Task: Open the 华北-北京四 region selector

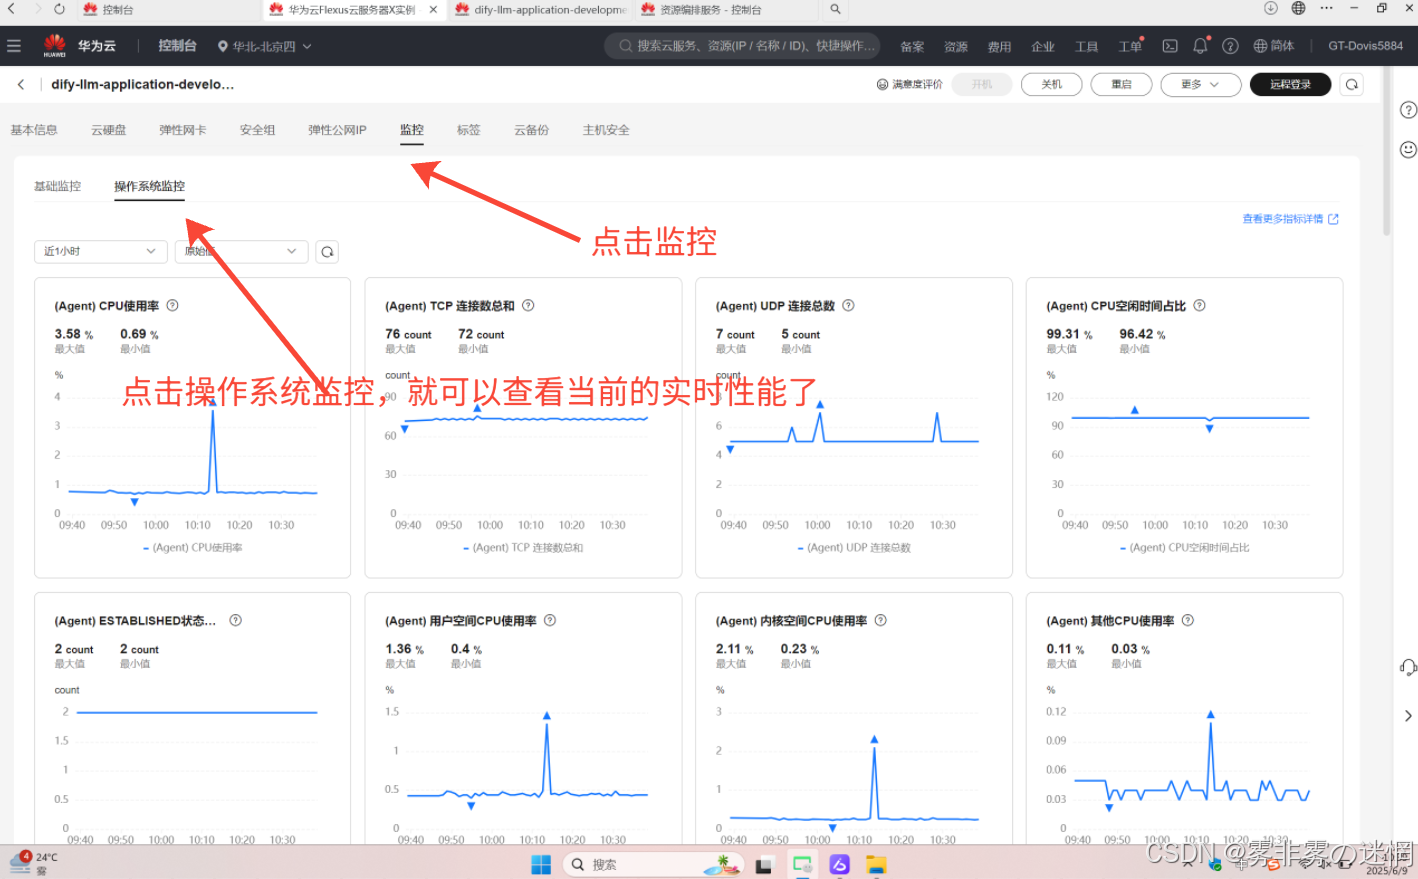Action: click(x=265, y=46)
